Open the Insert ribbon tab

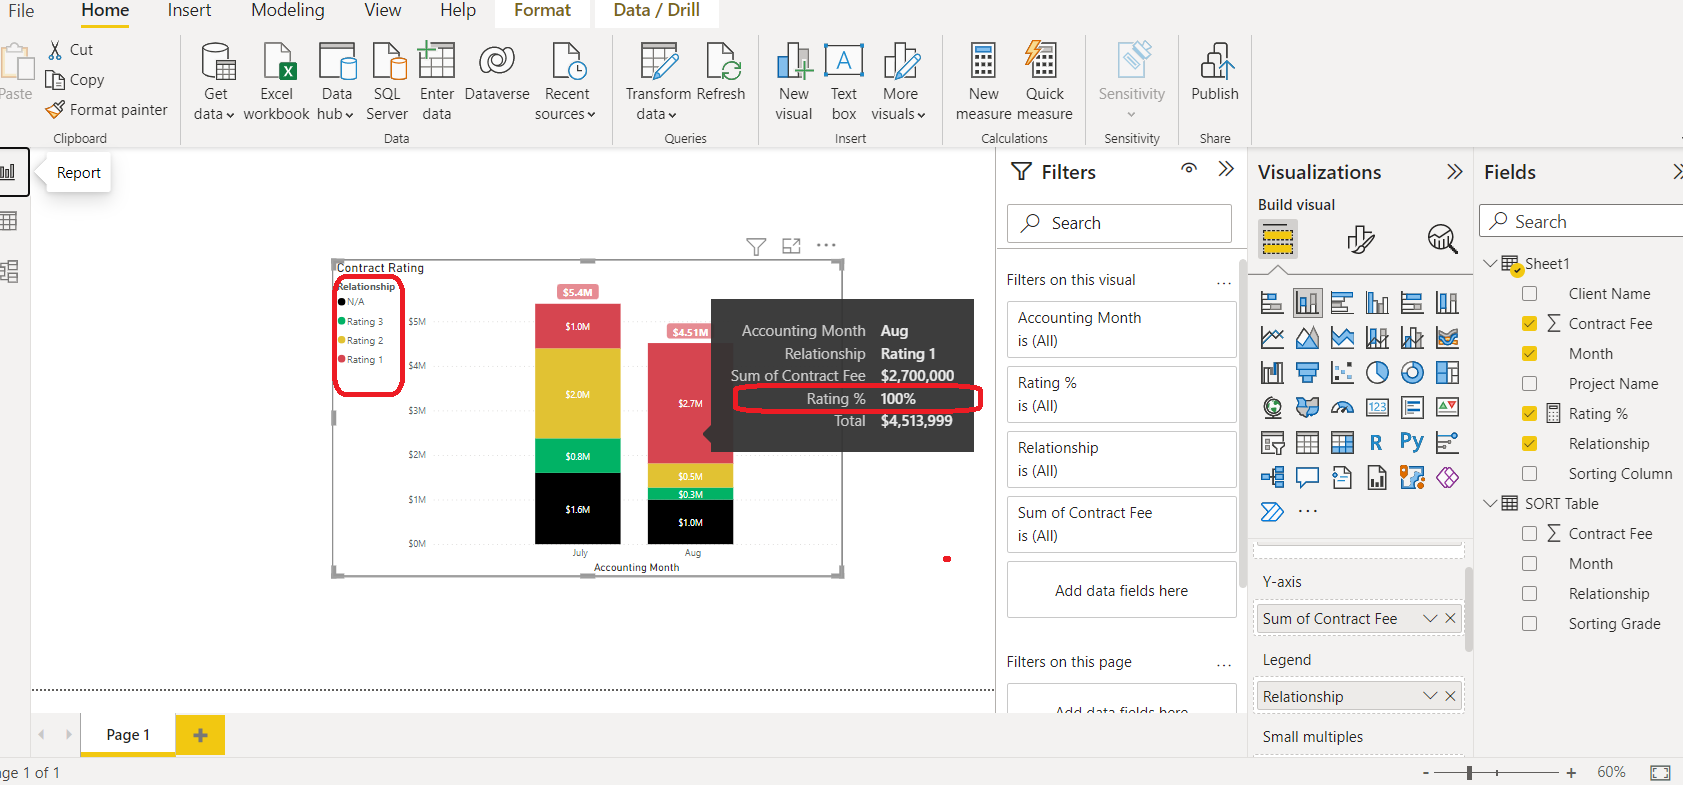(189, 11)
